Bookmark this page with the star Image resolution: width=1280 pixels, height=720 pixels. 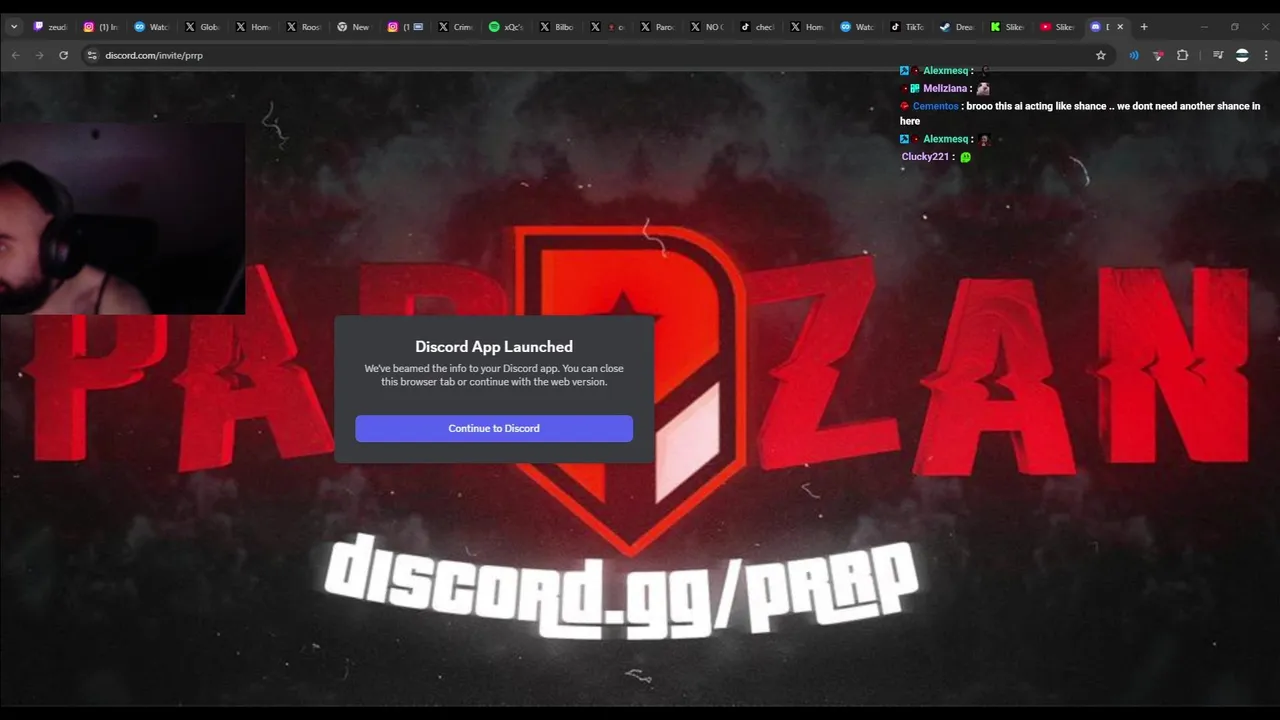pos(1101,55)
